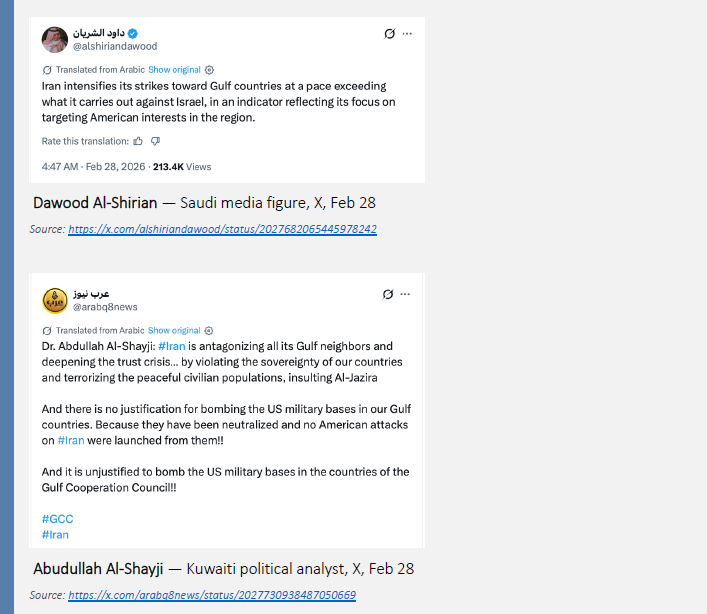Click the Grok icon on arabq8news tweet
The width and height of the screenshot is (707, 614).
coord(389,294)
